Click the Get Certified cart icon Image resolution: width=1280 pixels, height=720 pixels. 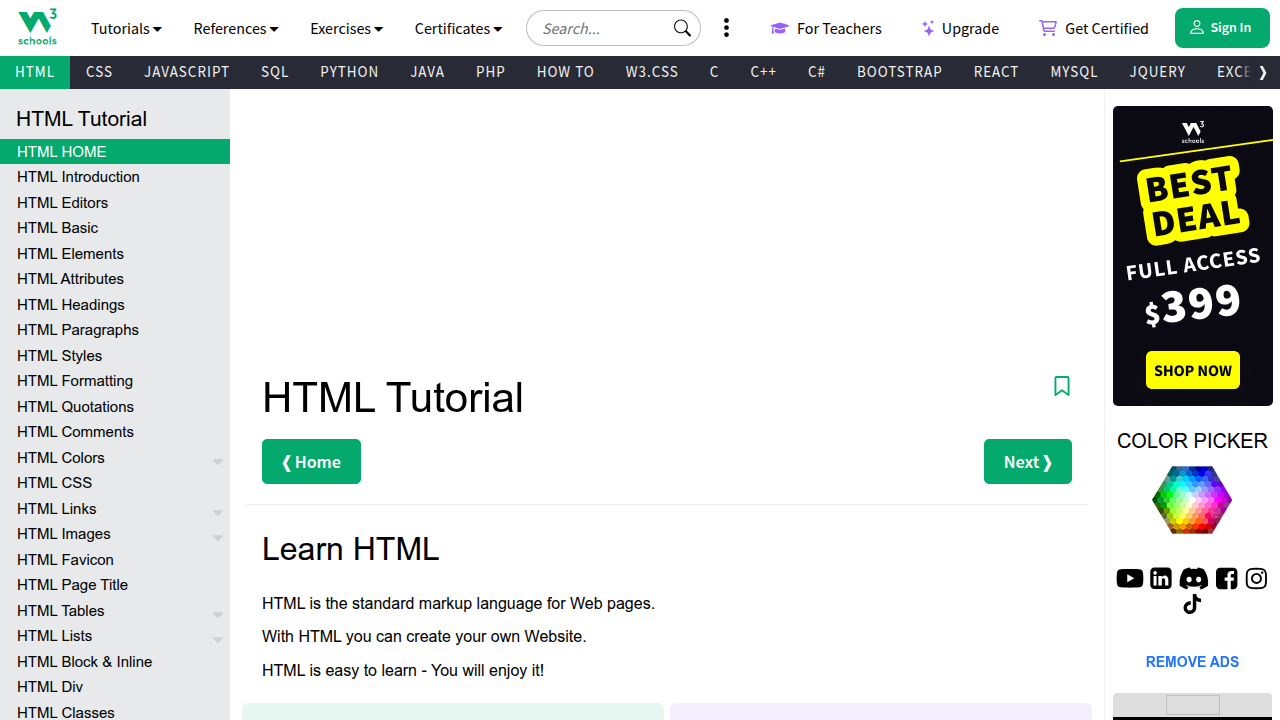point(1046,27)
